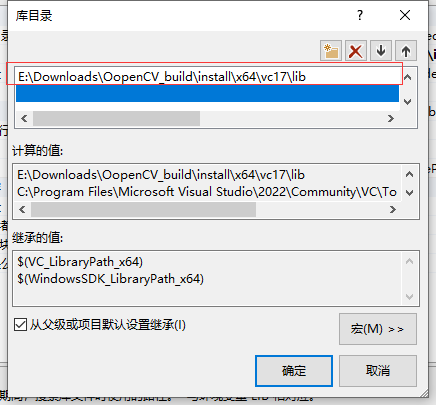Select the OopenCV_build lib path entry in the edit list
This screenshot has height=405, width=436.
point(207,77)
